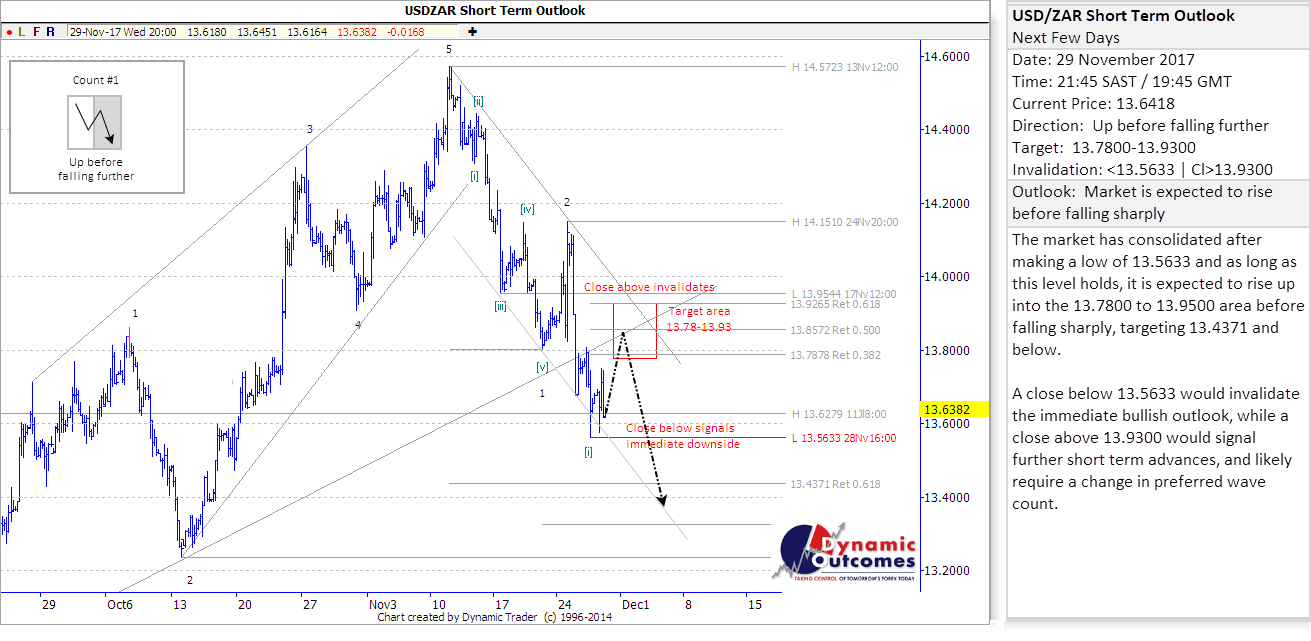
Task: Click the red dot record icon
Action: tap(8, 32)
